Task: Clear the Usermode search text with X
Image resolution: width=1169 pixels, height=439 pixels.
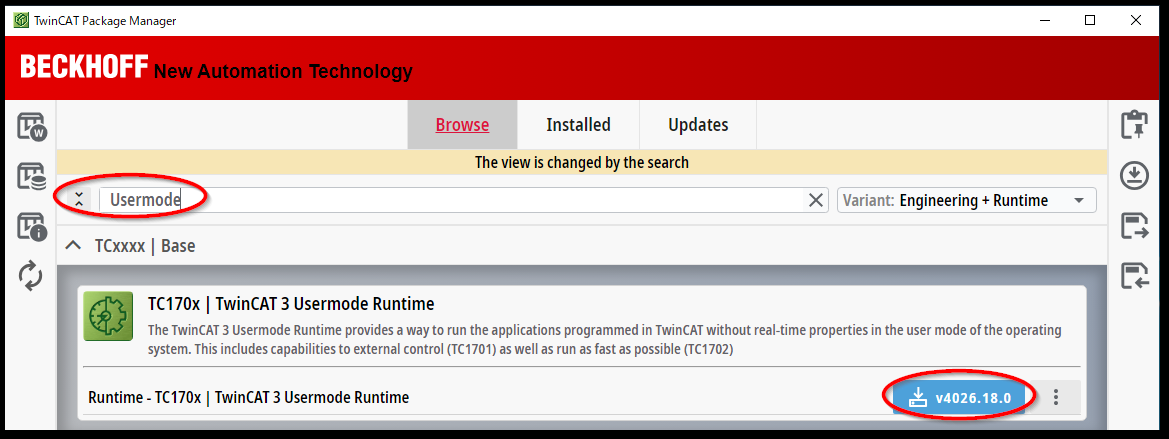Action: (x=816, y=200)
